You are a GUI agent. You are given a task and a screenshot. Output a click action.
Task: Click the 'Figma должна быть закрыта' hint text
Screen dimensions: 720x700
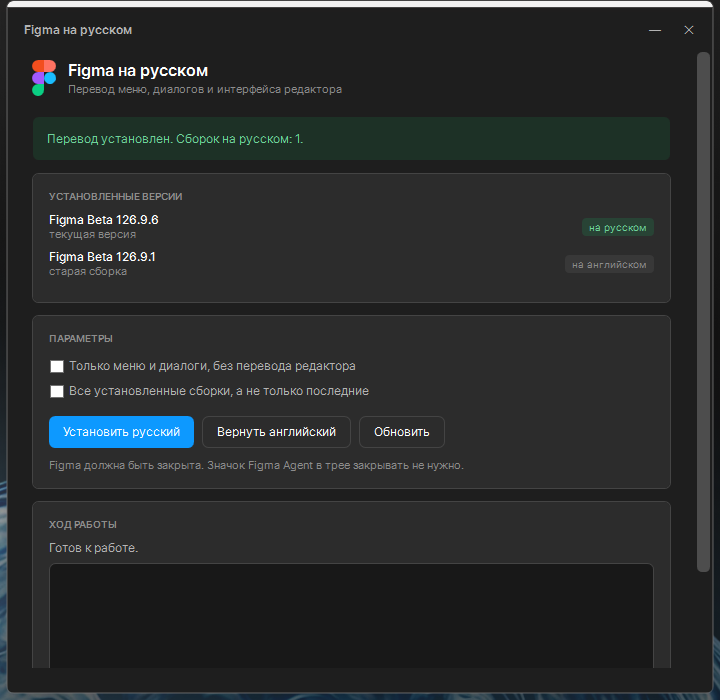click(256, 465)
